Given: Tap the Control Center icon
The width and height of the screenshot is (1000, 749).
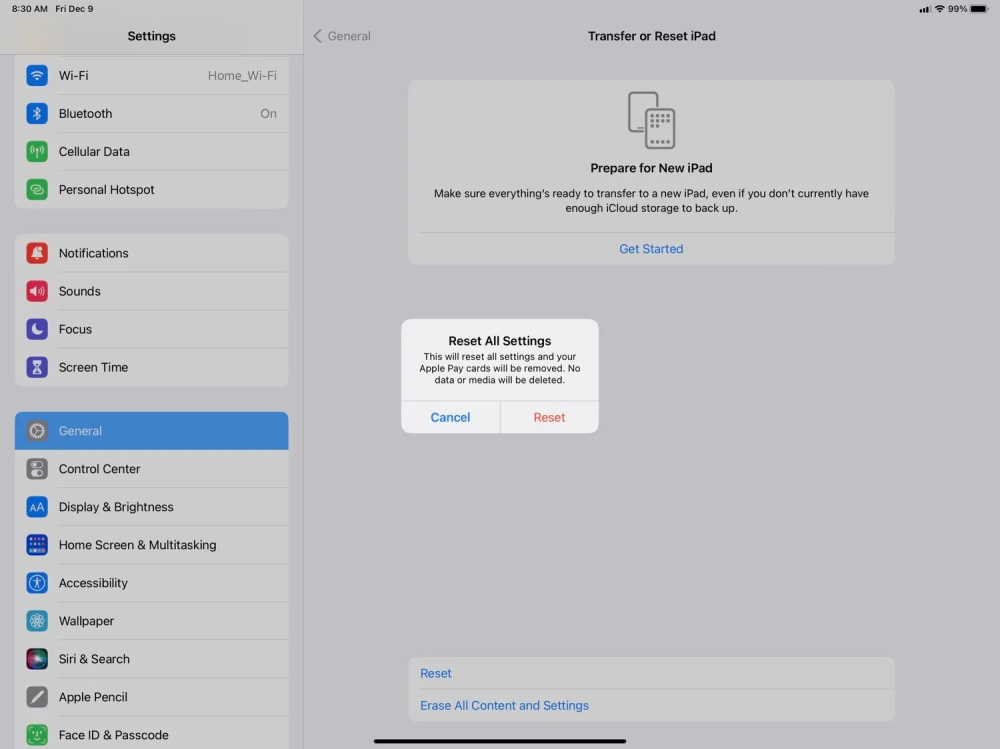Looking at the screenshot, I should point(37,469).
